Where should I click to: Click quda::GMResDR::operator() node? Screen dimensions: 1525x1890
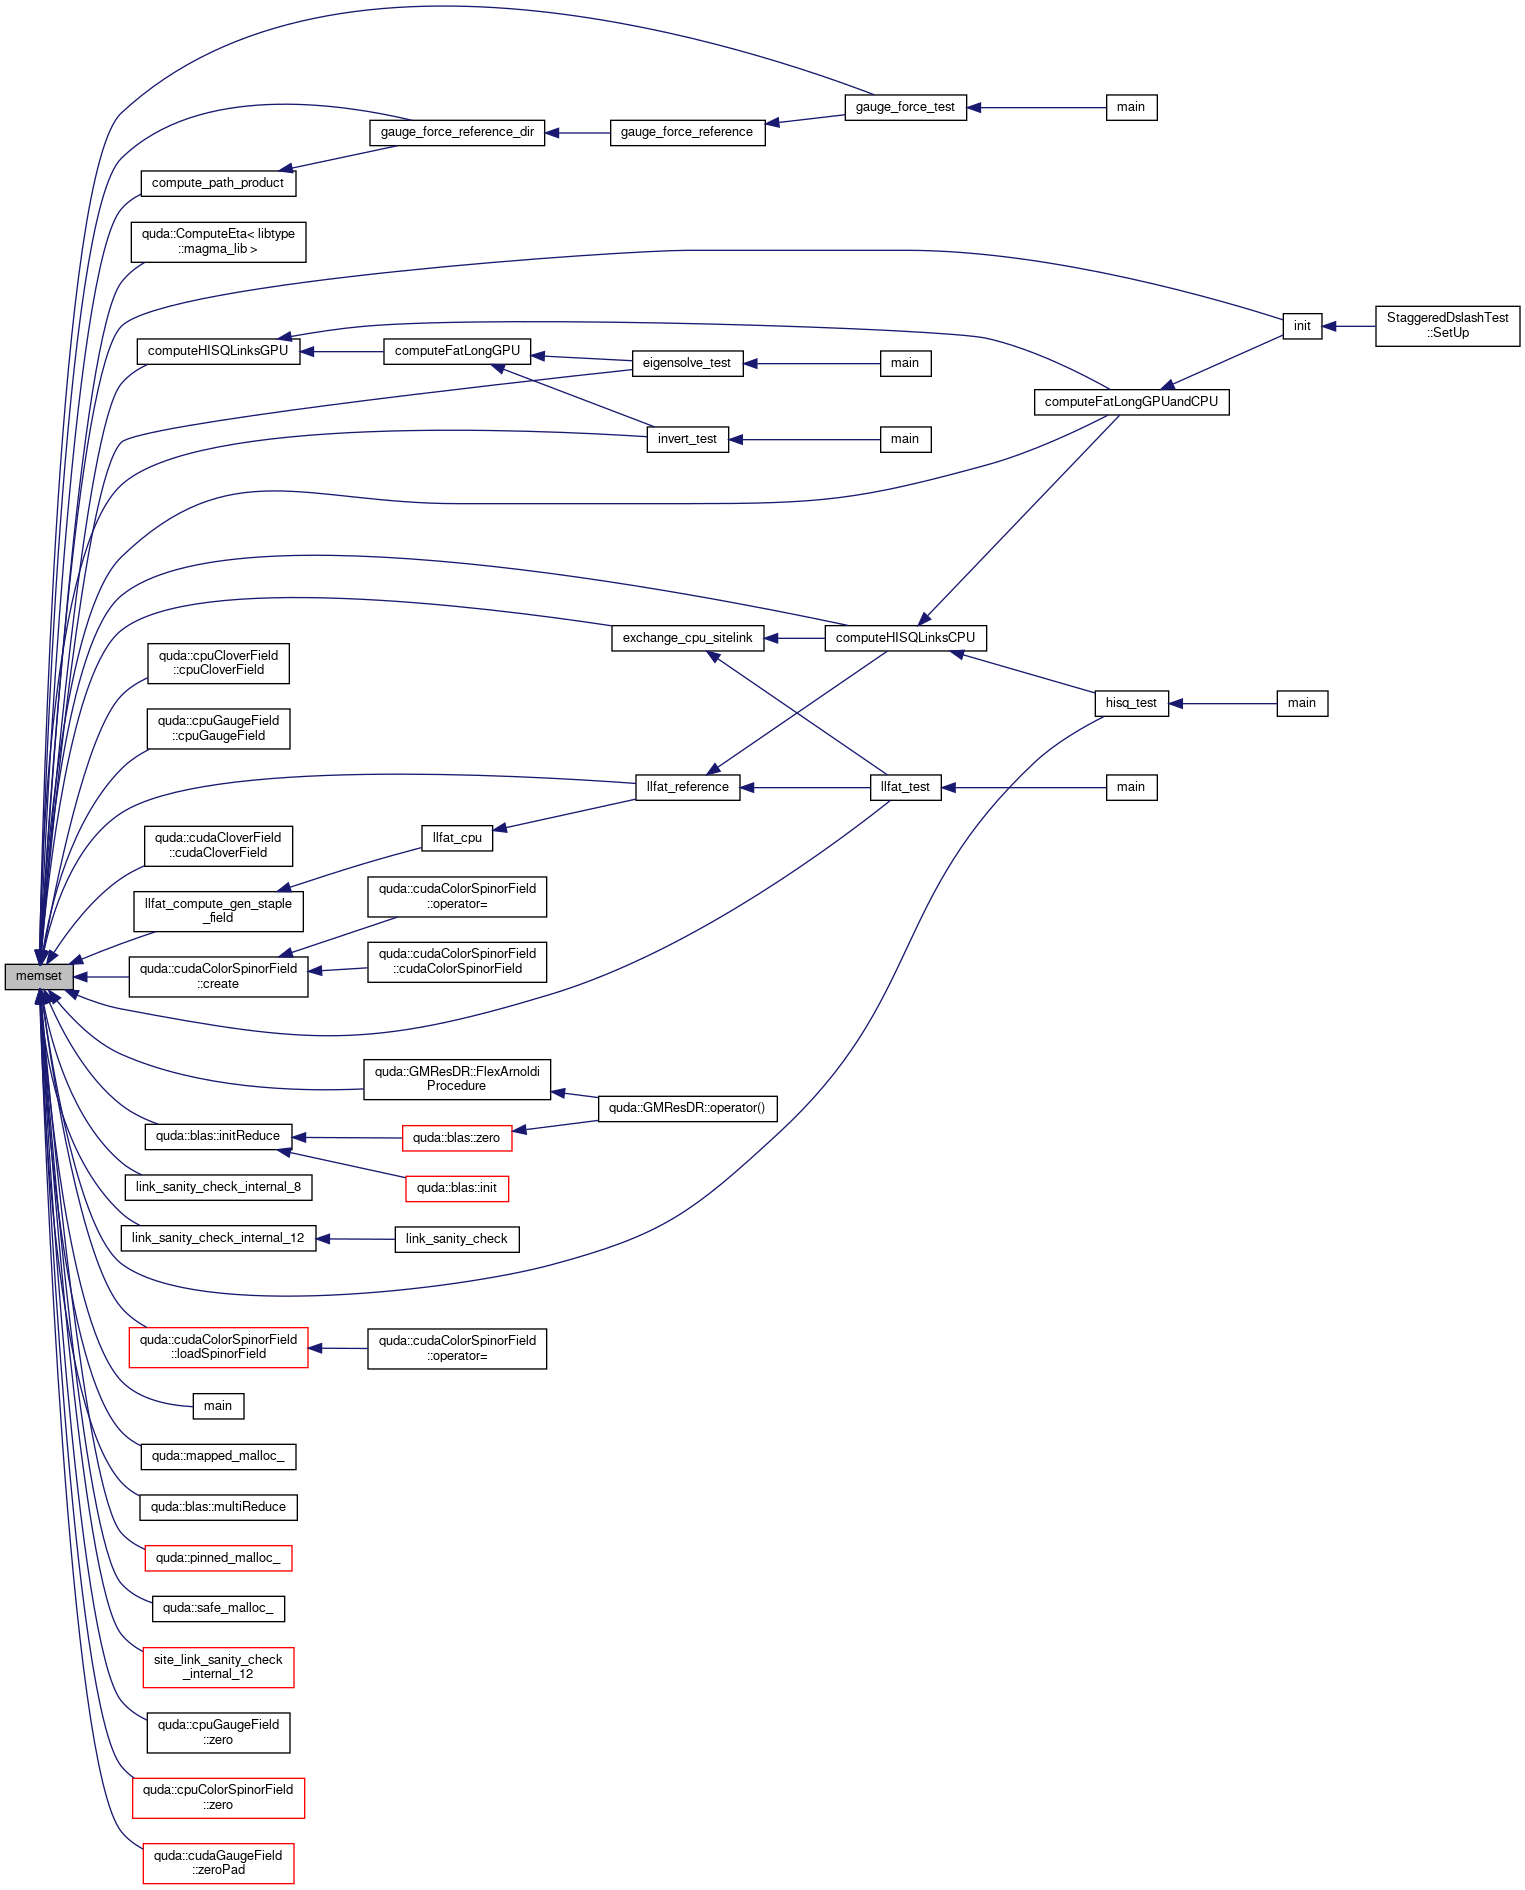(687, 1109)
